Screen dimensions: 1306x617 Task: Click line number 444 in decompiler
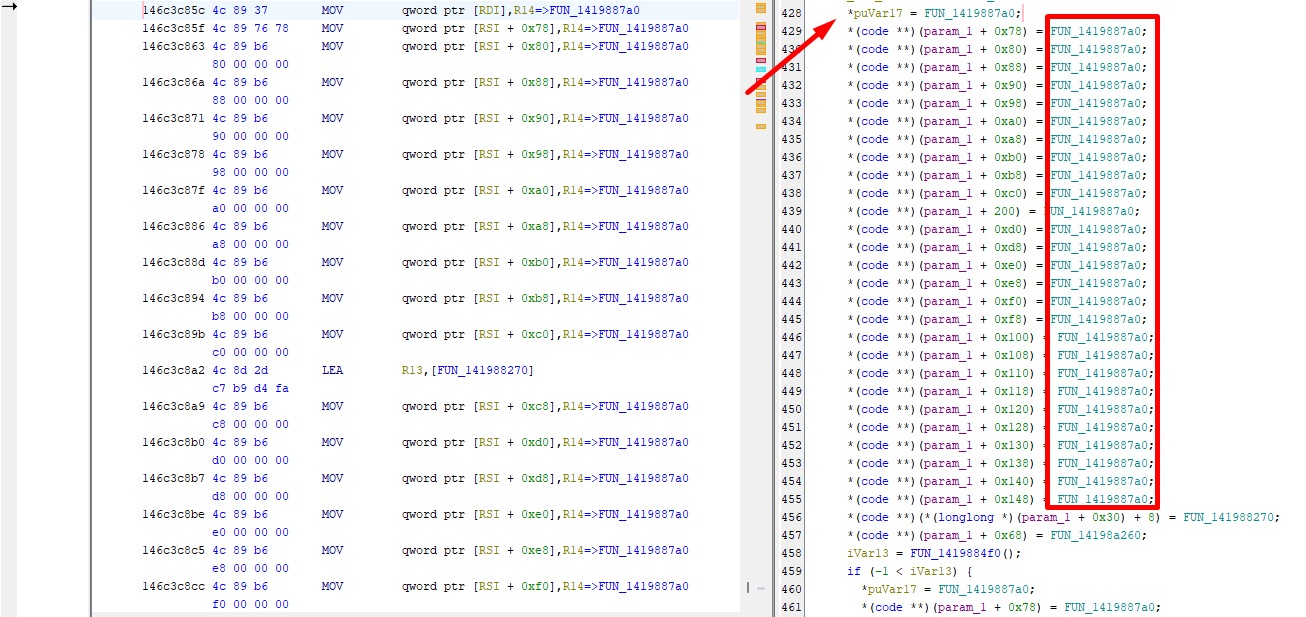tap(791, 301)
